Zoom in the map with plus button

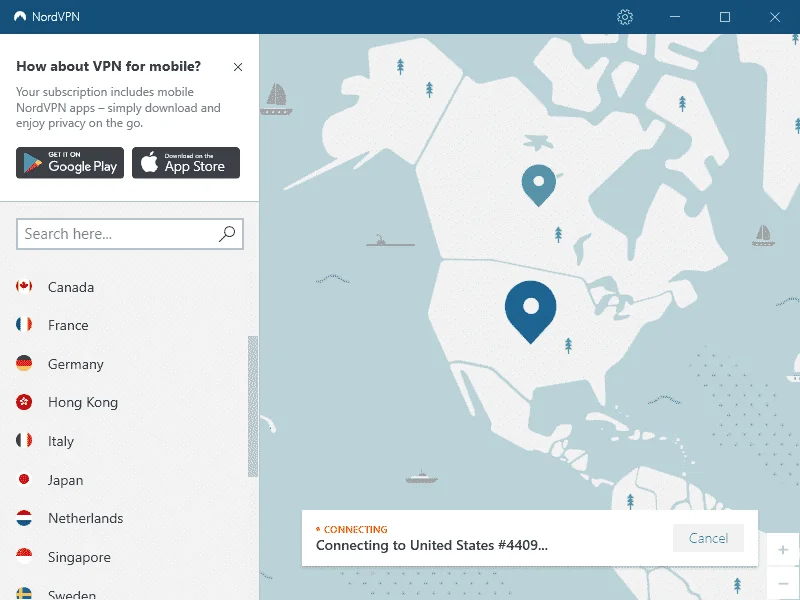tap(783, 549)
